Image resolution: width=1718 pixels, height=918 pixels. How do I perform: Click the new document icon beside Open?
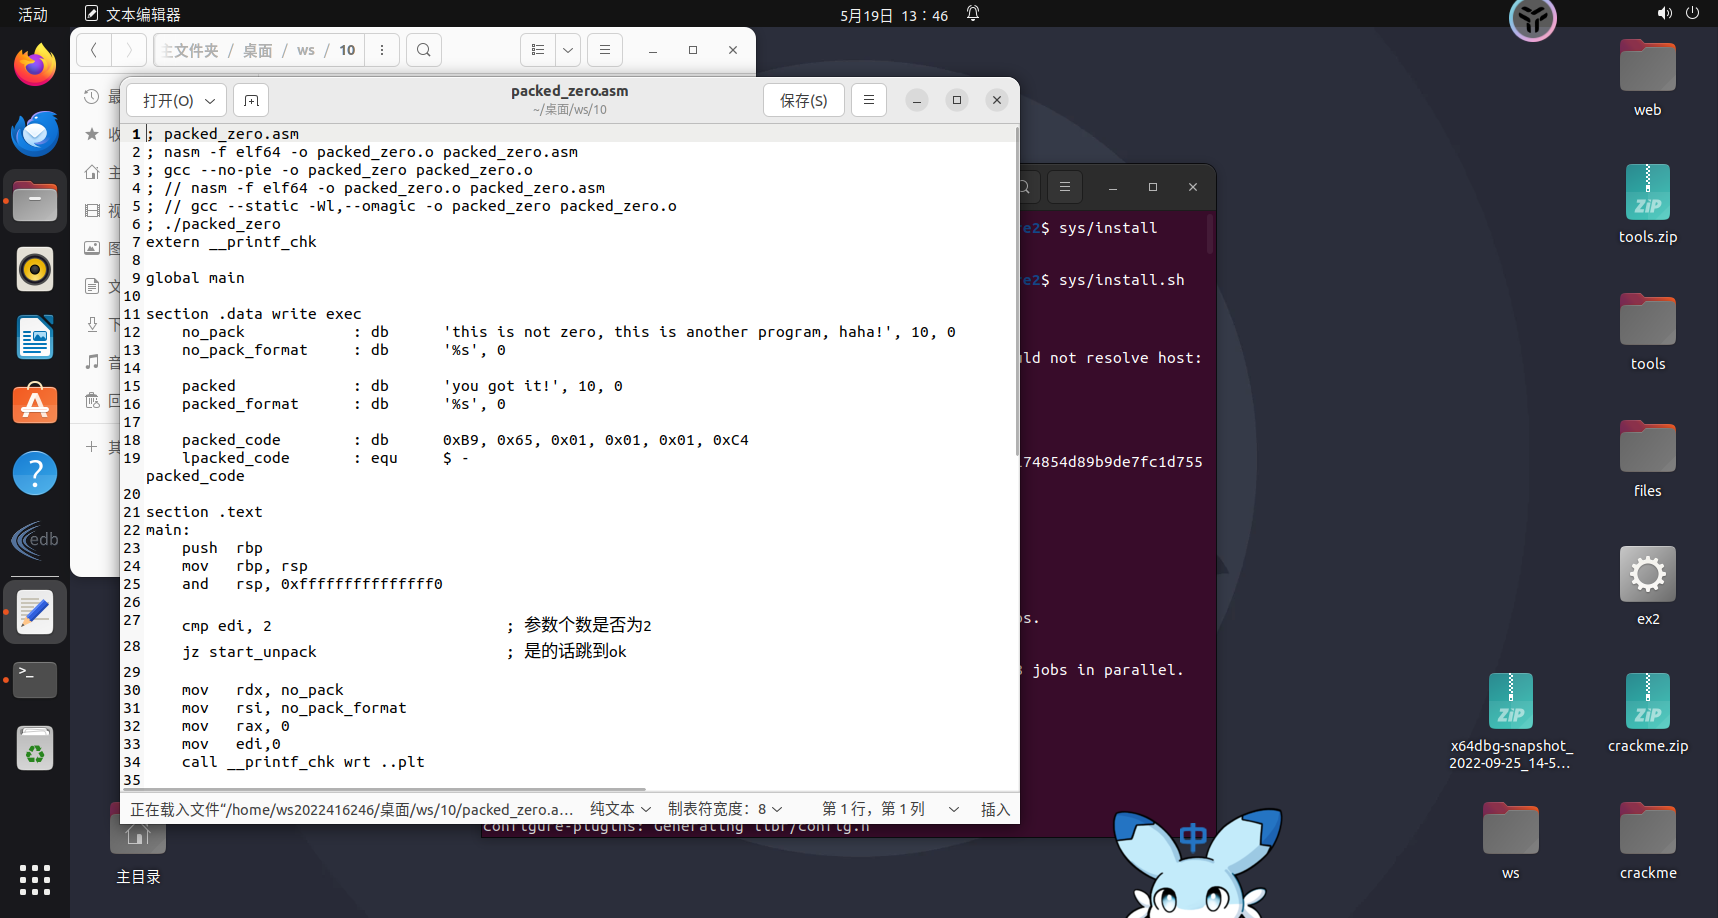coord(251,100)
